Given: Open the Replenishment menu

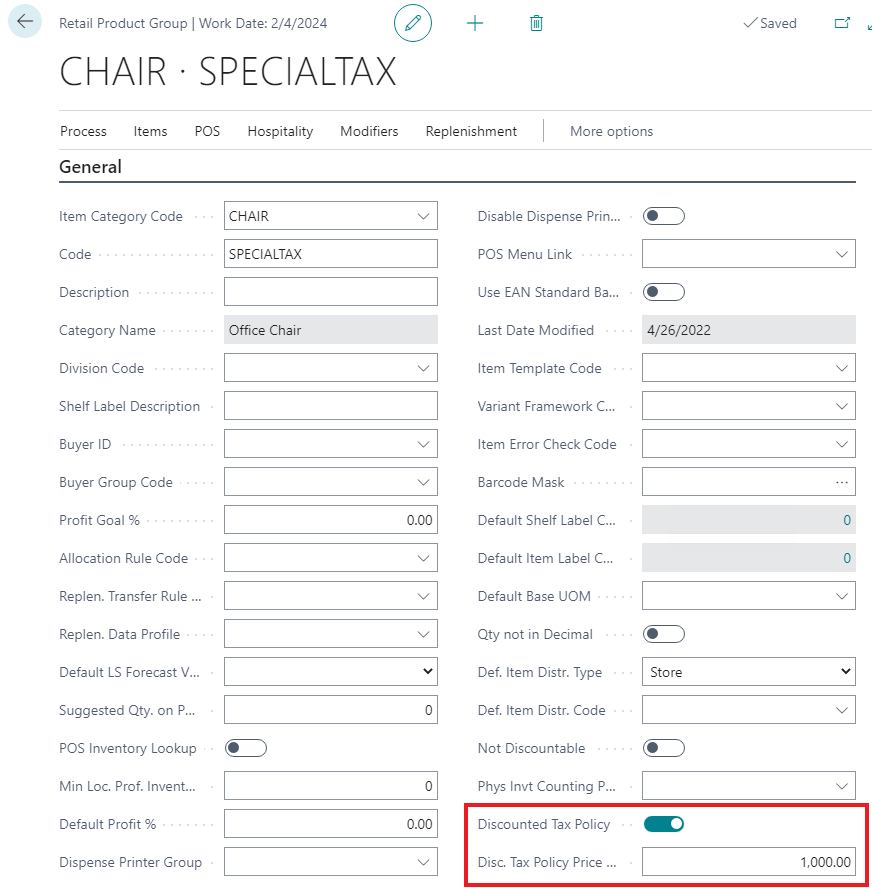Looking at the screenshot, I should [x=471, y=131].
